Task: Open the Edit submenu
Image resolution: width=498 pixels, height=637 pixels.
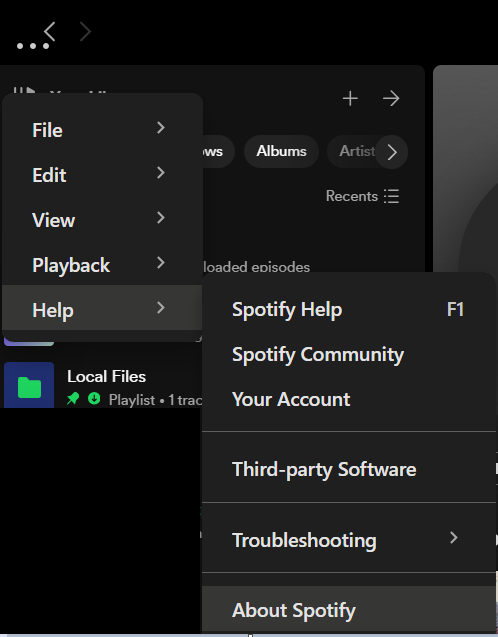Action: click(102, 175)
